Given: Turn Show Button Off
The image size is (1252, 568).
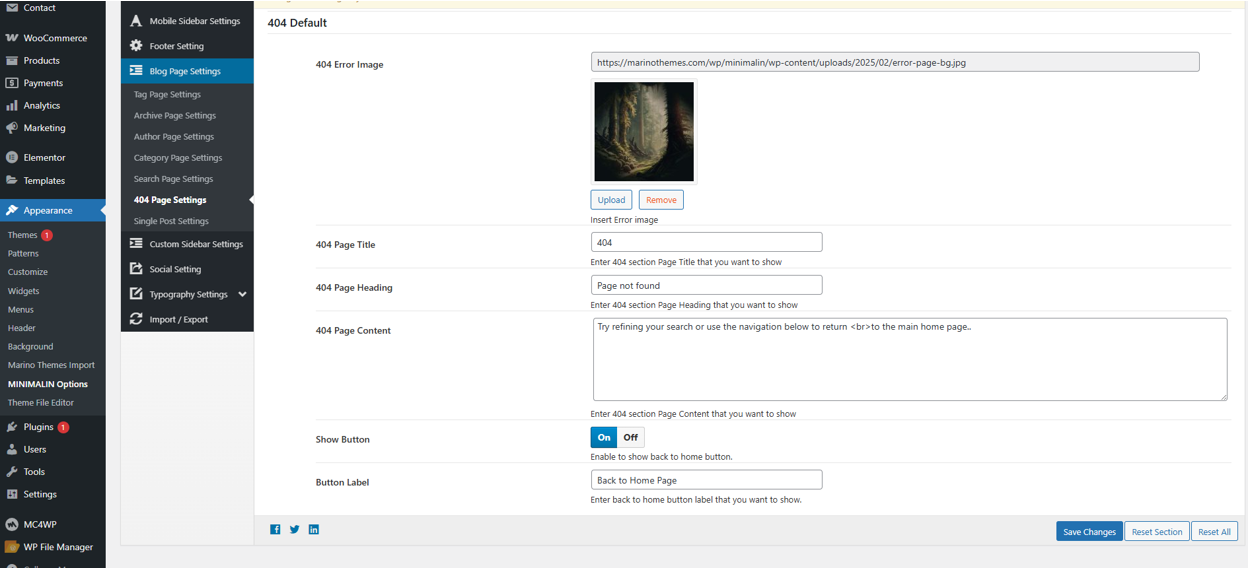Looking at the screenshot, I should (x=630, y=437).
